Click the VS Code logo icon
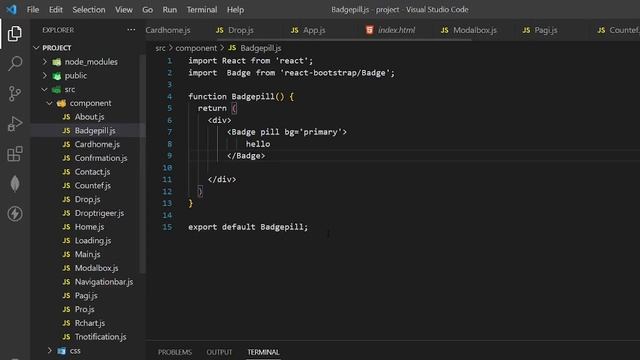Screen dimensions: 640x360 point(11,9)
